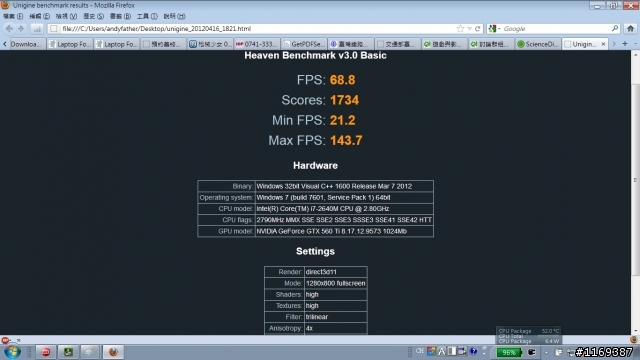Open the (V) View menu
This screenshot has height=360, width=640.
[66, 16]
